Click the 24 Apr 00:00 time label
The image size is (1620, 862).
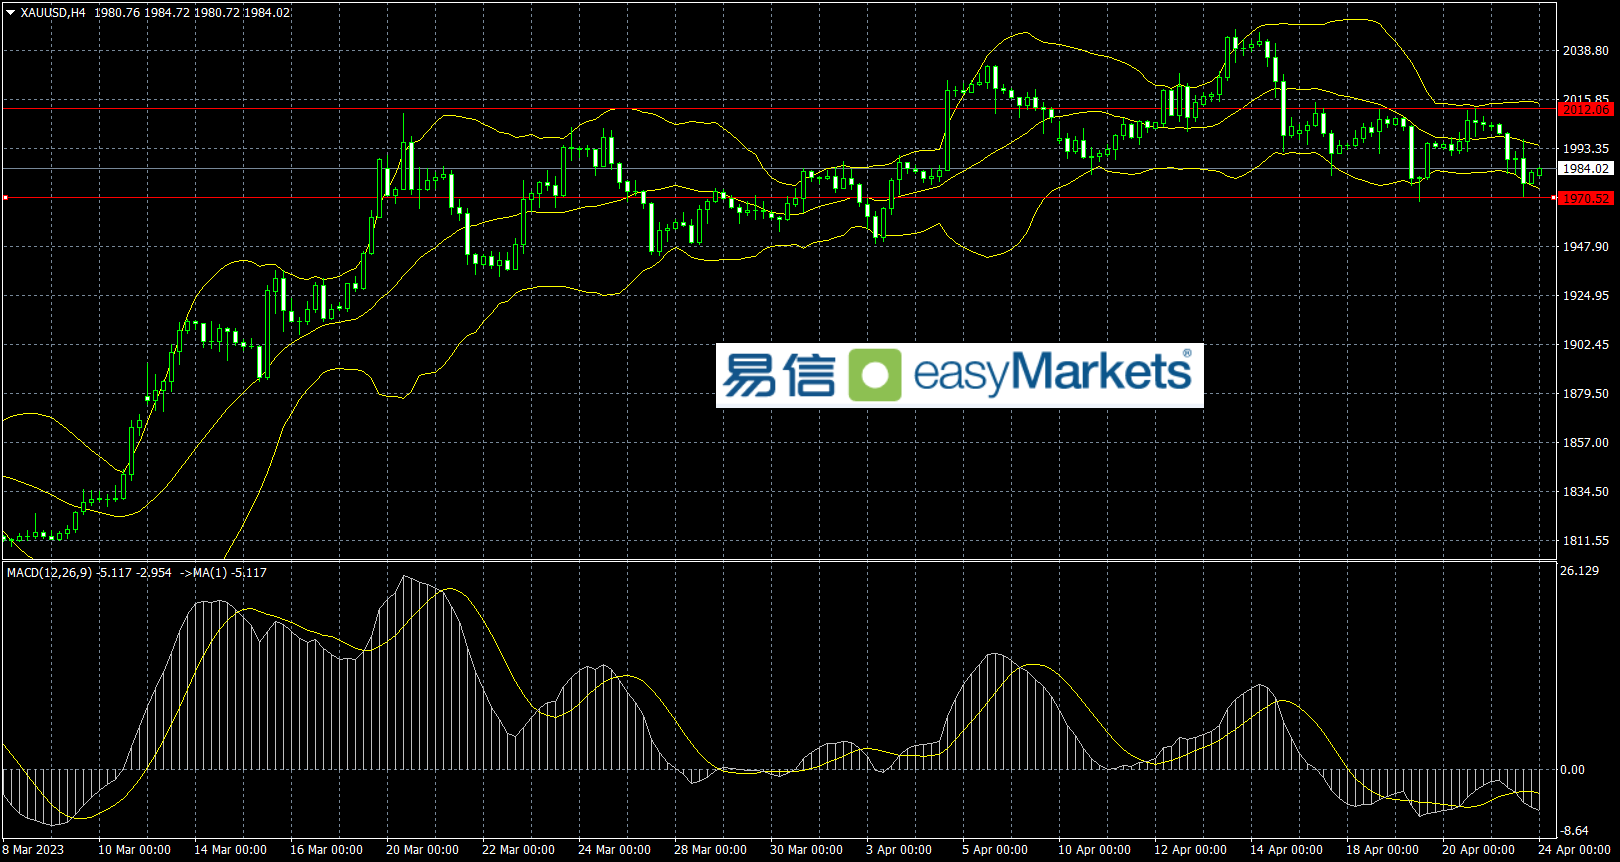pos(1574,850)
